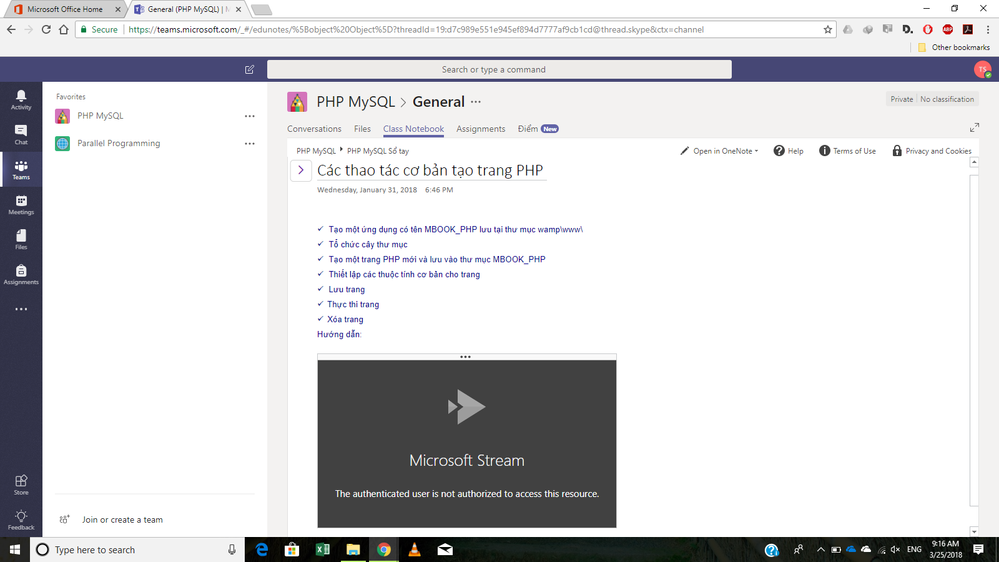Image resolution: width=999 pixels, height=562 pixels.
Task: Click the notebook scrollbar down arrow
Action: 974,531
